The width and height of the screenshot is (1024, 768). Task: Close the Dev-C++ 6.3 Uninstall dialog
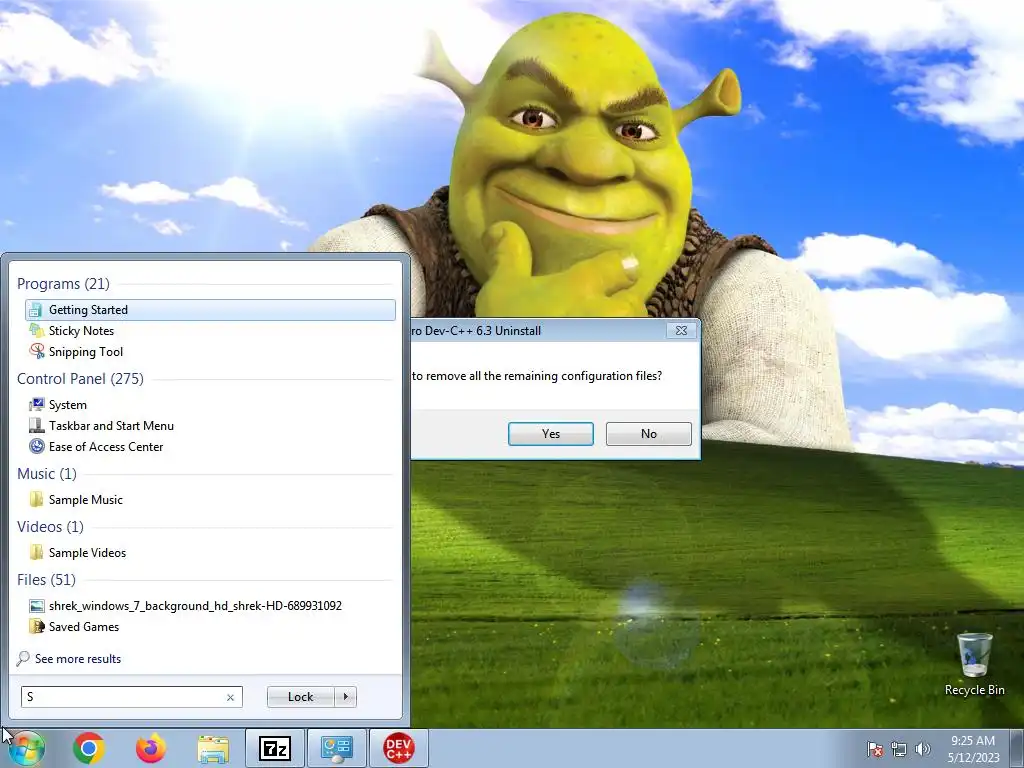681,330
